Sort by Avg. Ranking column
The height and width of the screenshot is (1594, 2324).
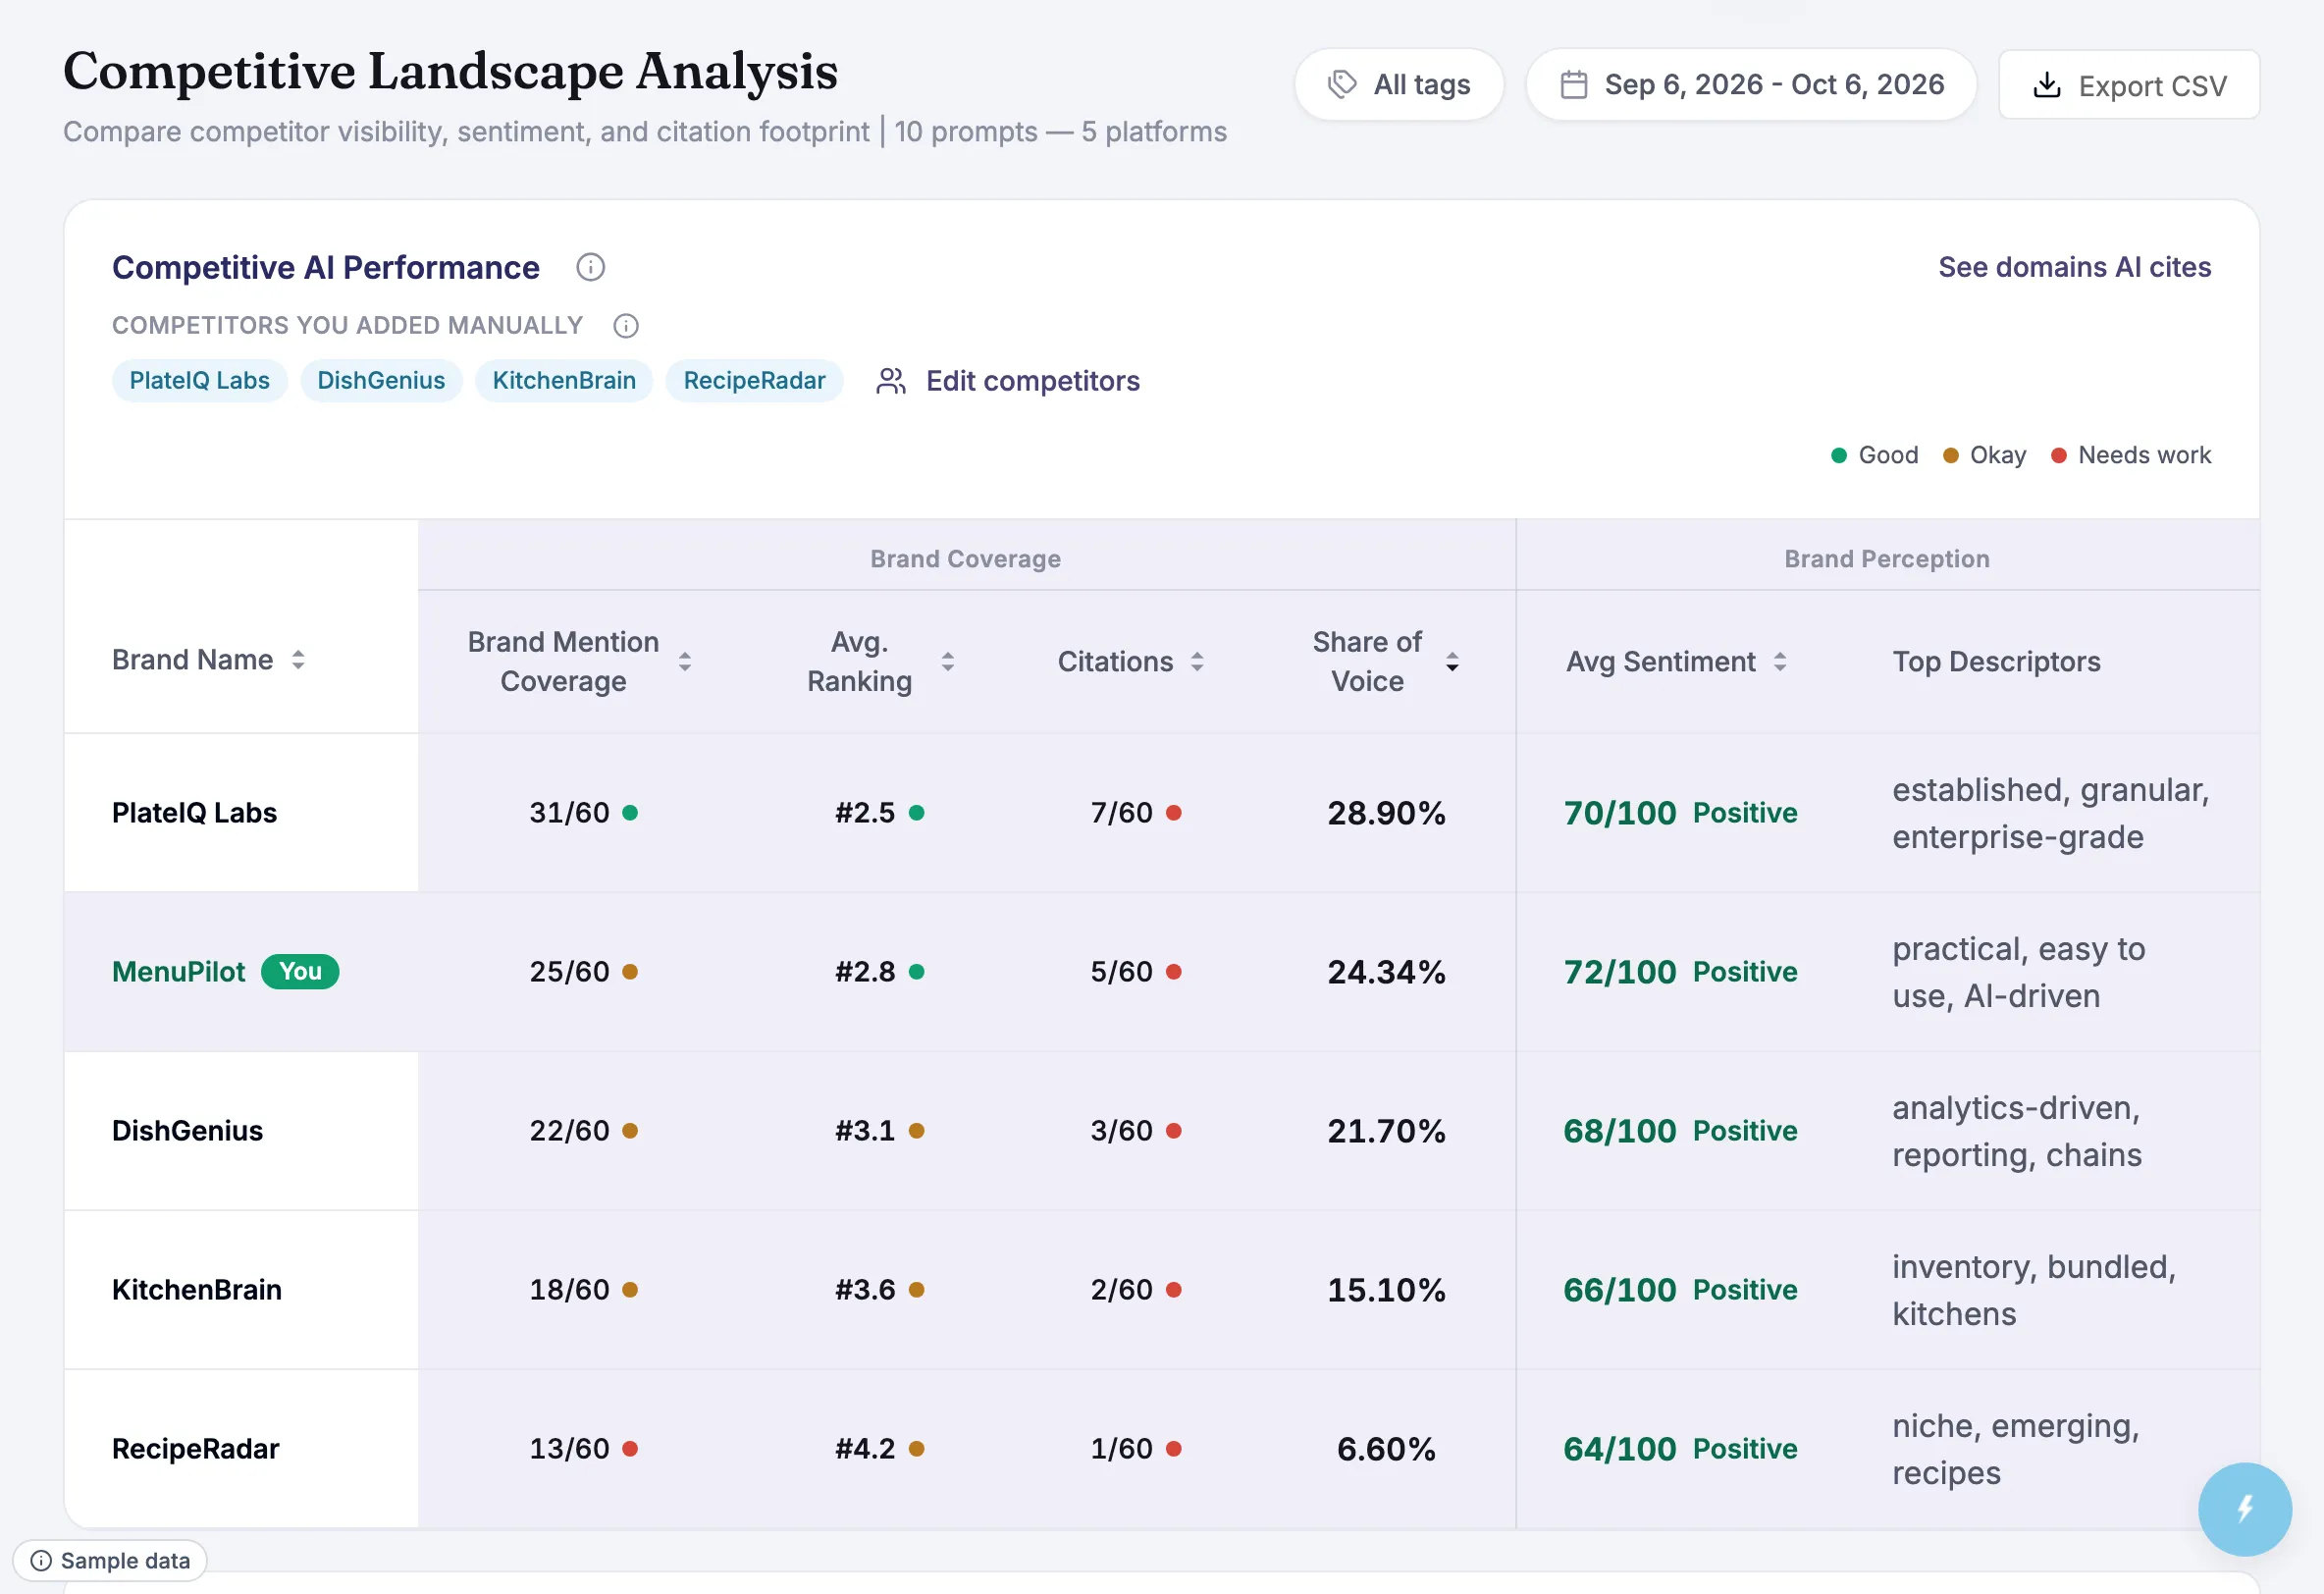948,661
